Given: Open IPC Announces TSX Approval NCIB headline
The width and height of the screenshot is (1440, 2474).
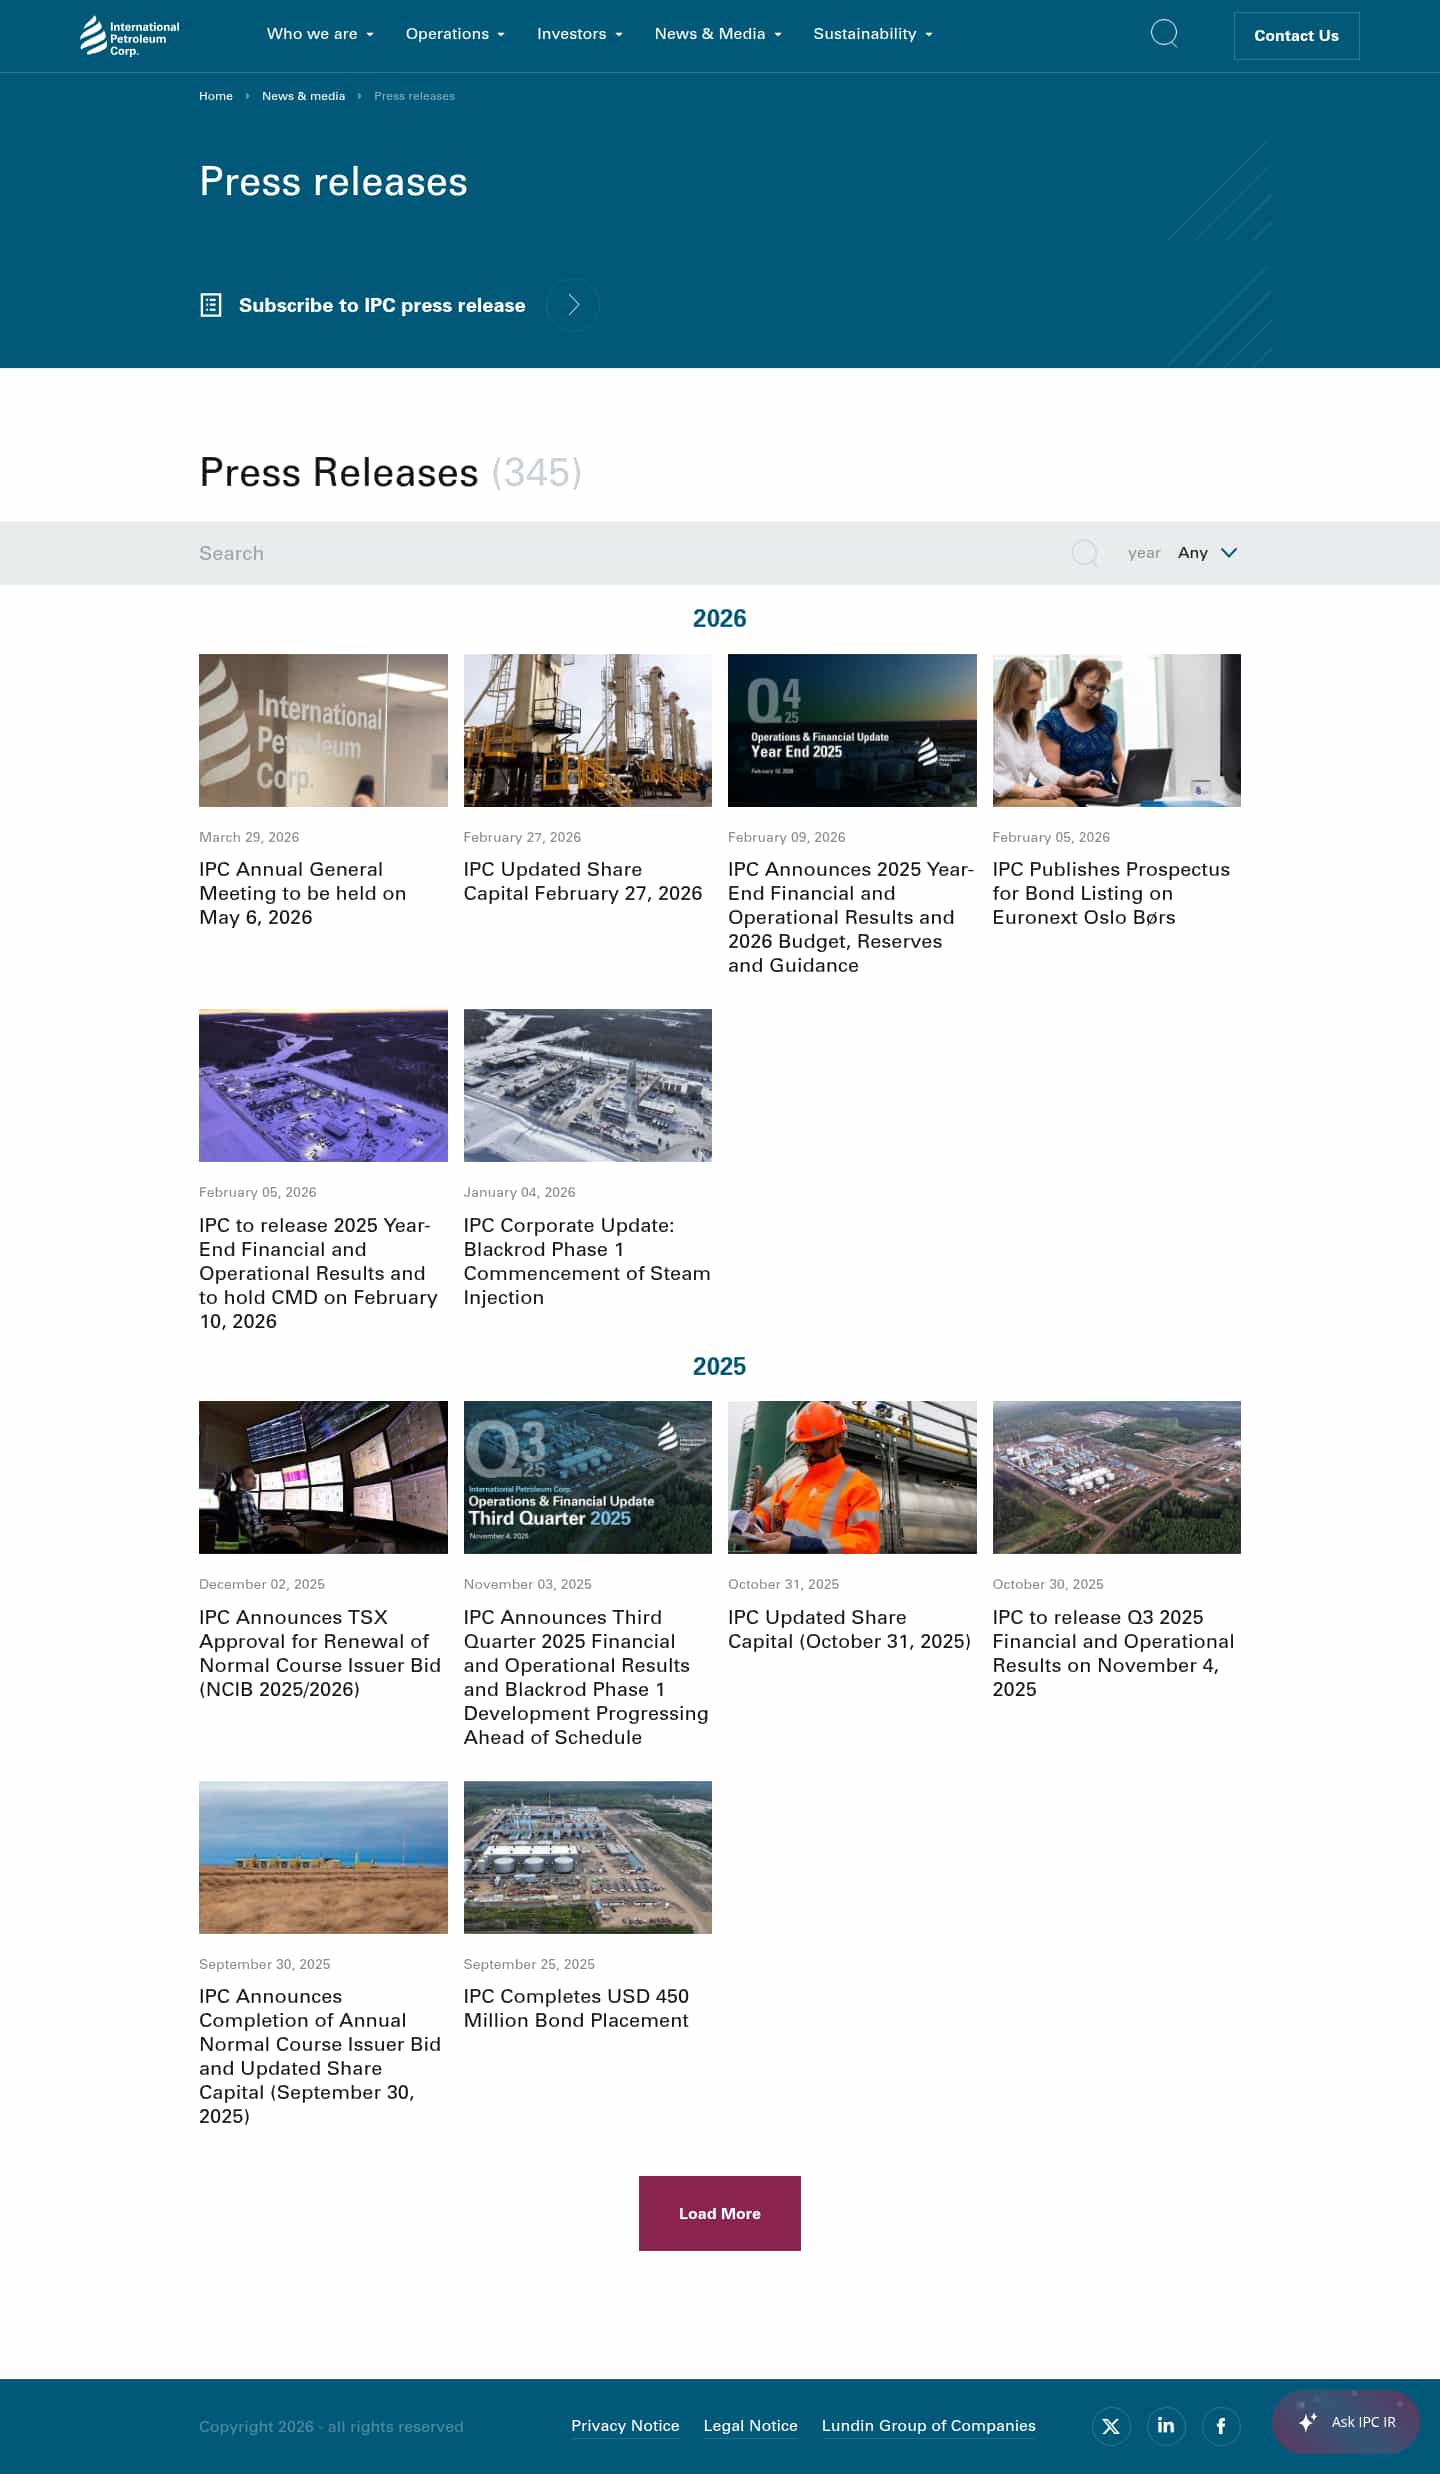Looking at the screenshot, I should [320, 1653].
